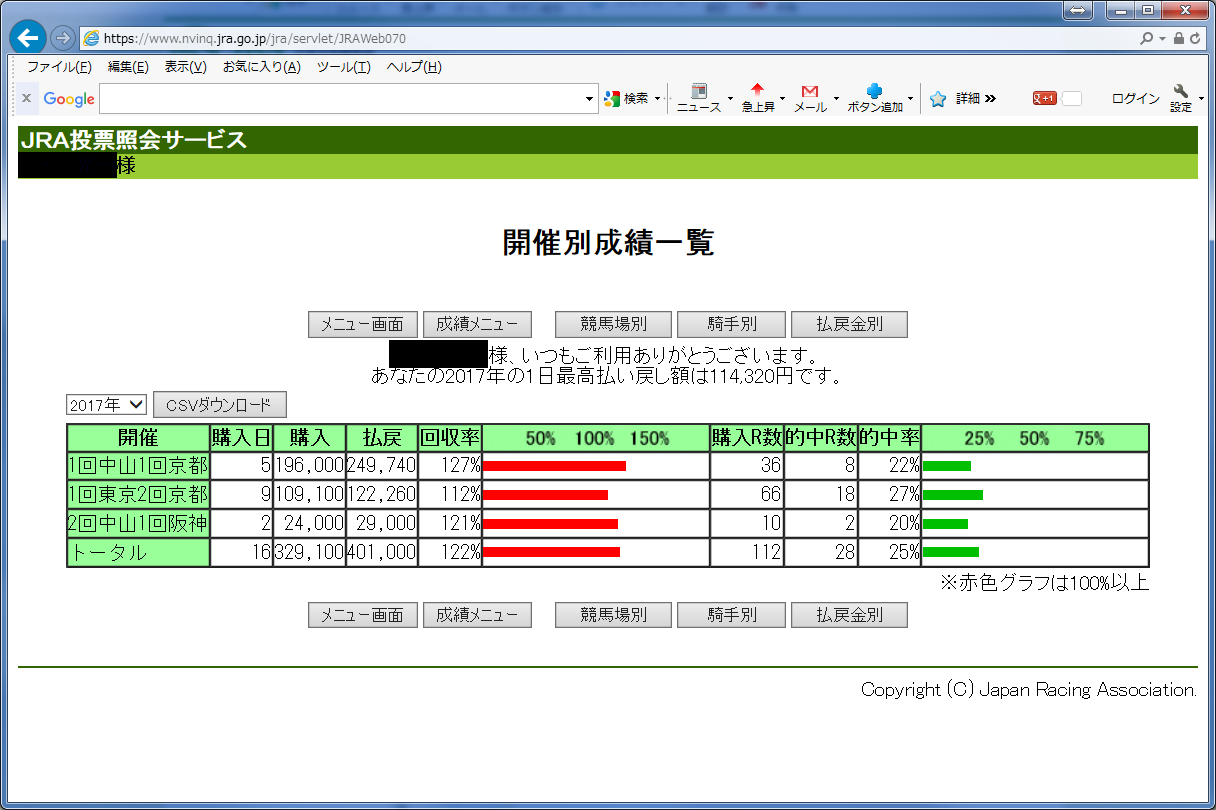Screen dimensions: 1216x810
Task: Click the 401,000 total payout cell
Action: coord(382,553)
